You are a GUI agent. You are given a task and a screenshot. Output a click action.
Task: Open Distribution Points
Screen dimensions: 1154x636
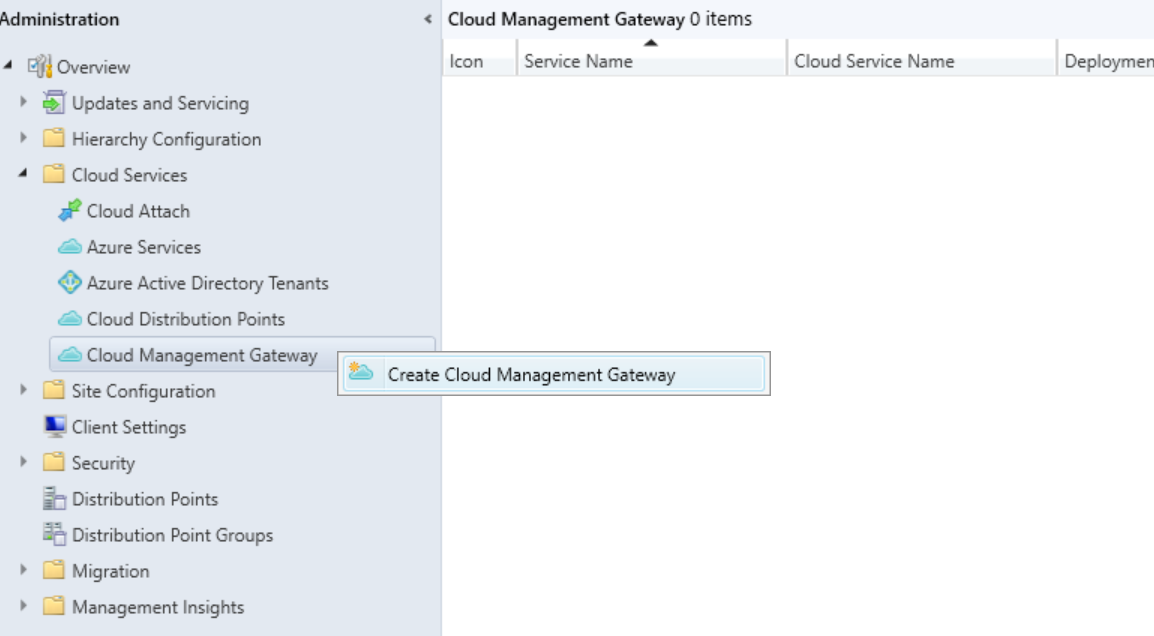tap(145, 500)
